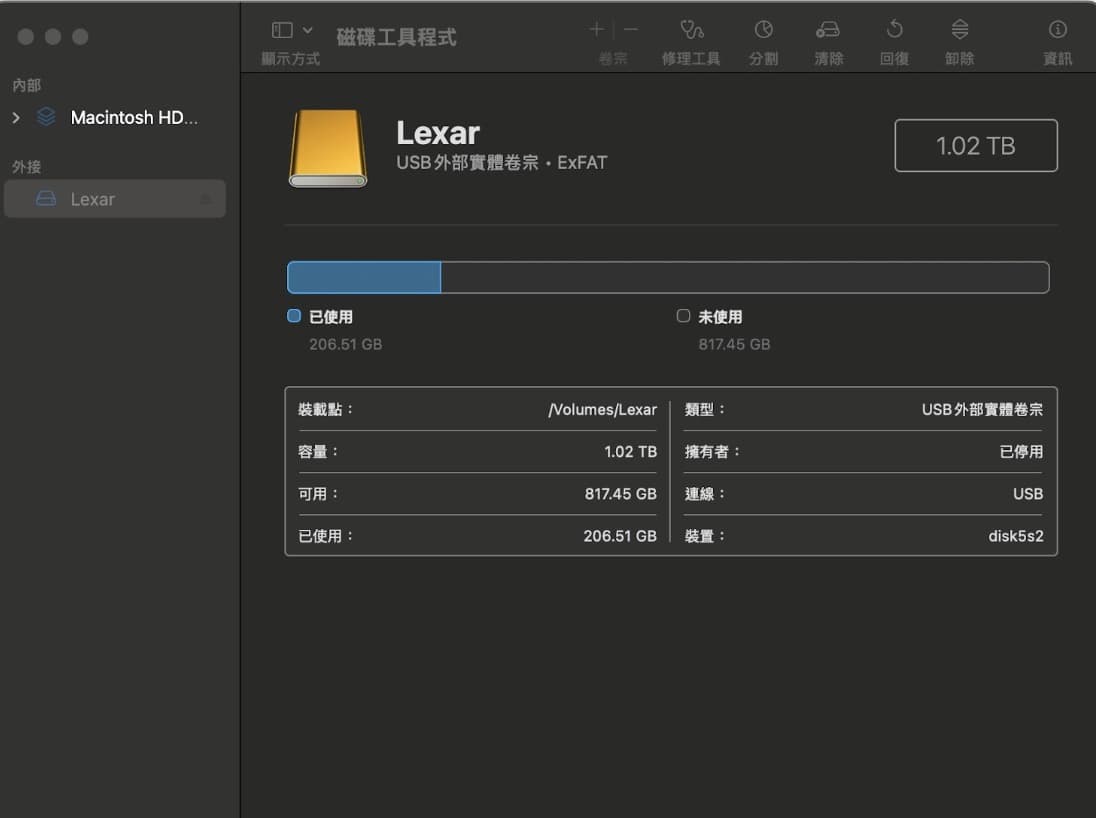
Task: Click the Macintosh HD volume stack icon
Action: tap(46, 117)
